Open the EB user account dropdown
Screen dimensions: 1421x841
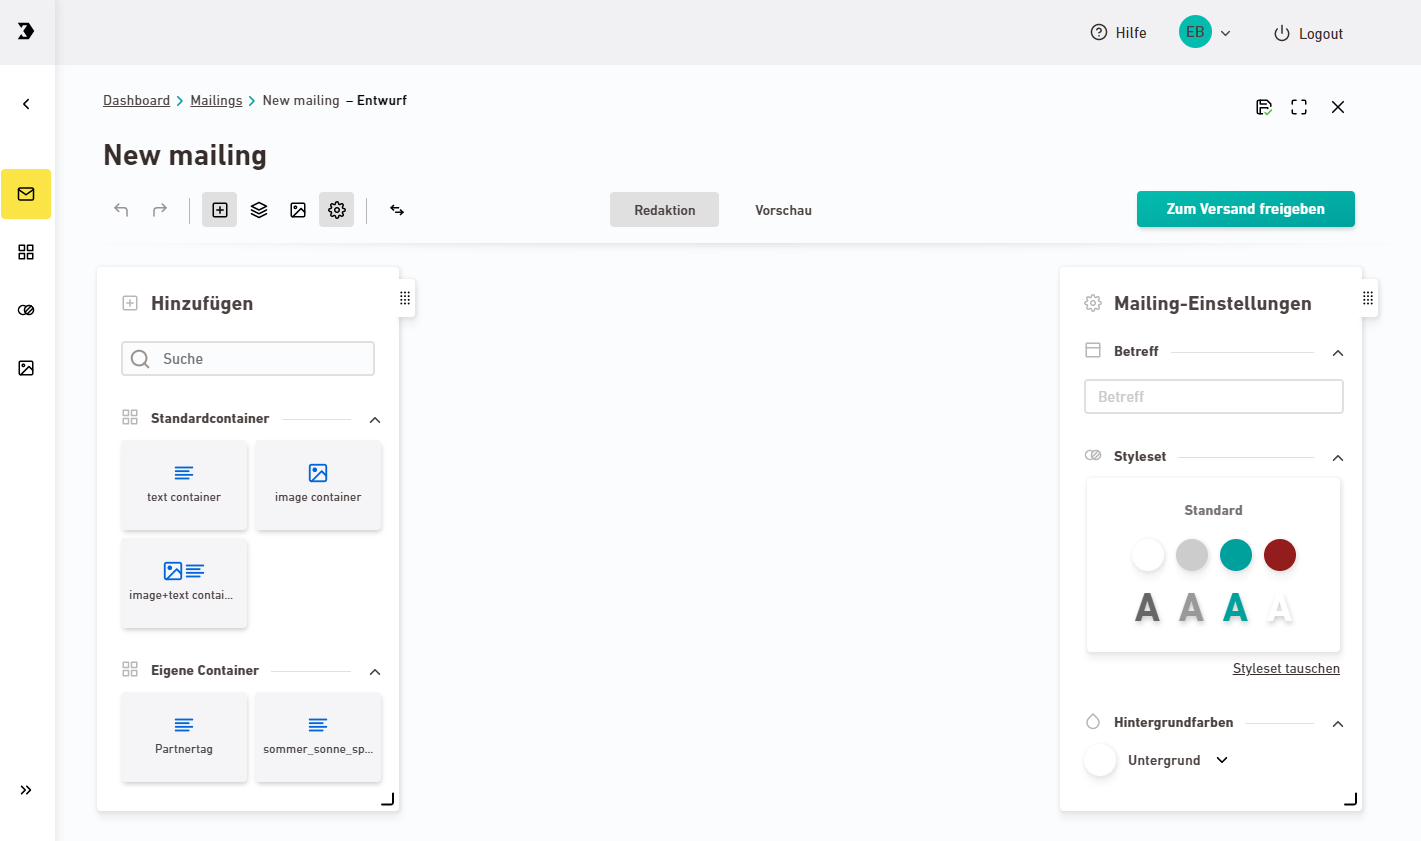[1205, 33]
